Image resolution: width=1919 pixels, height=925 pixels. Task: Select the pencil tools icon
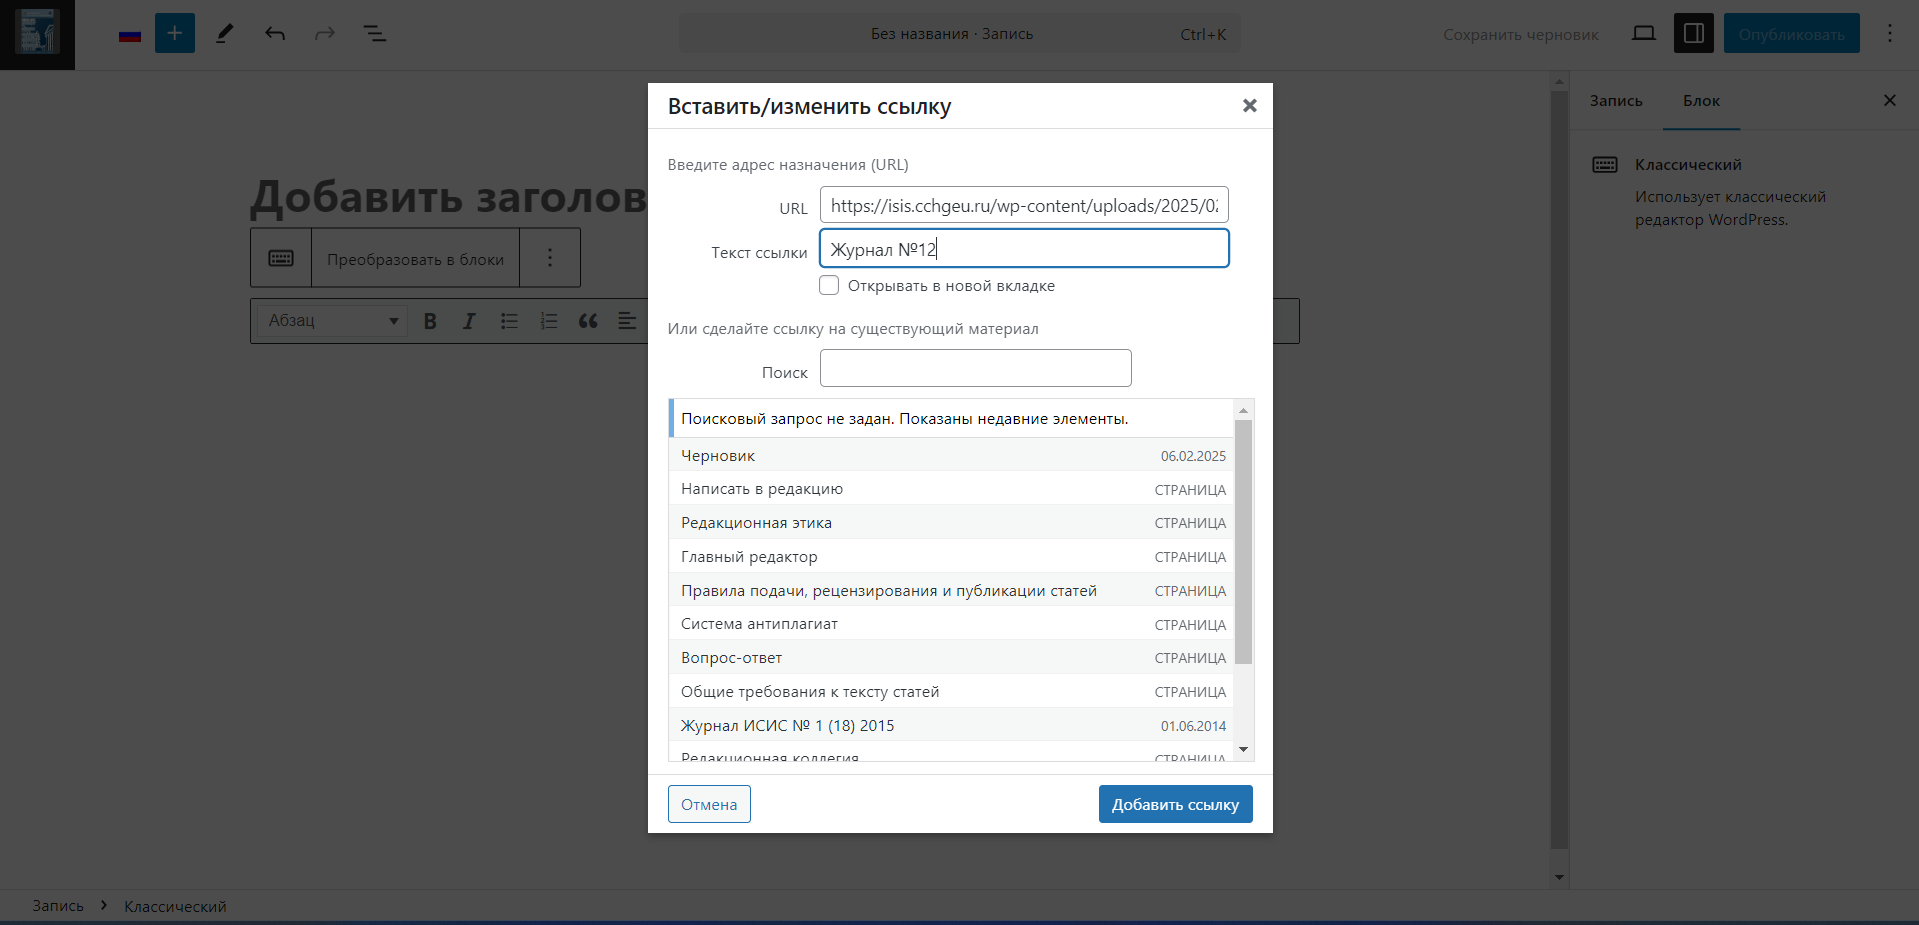[225, 34]
